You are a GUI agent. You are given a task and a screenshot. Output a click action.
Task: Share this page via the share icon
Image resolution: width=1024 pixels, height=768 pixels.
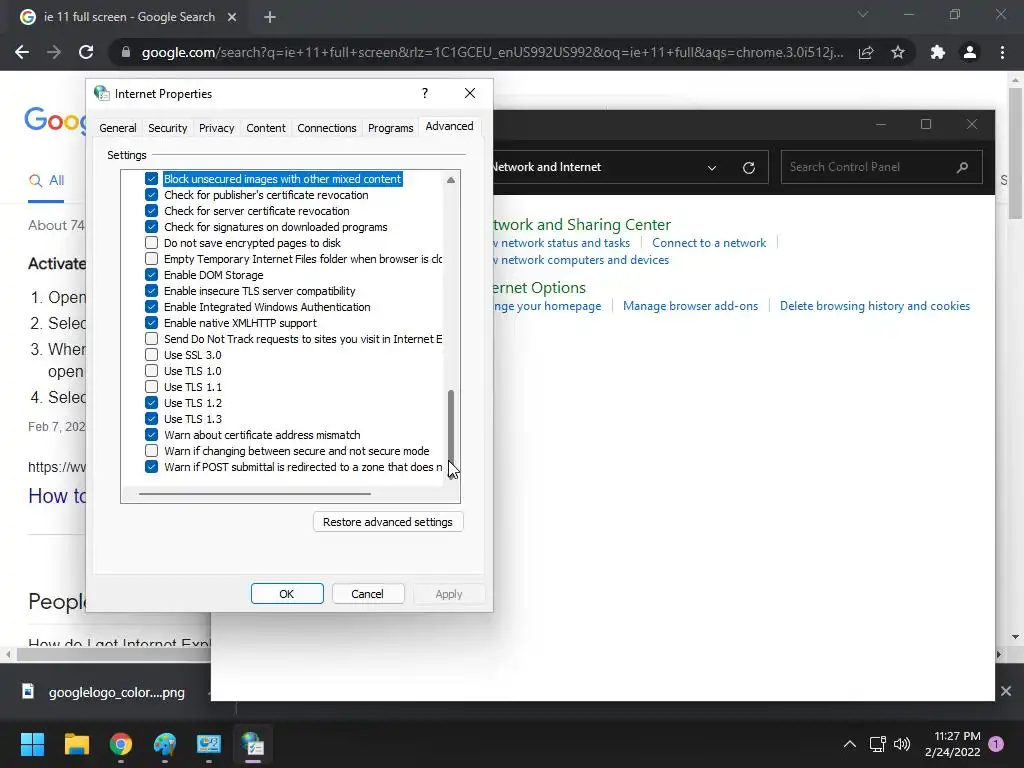[x=866, y=52]
